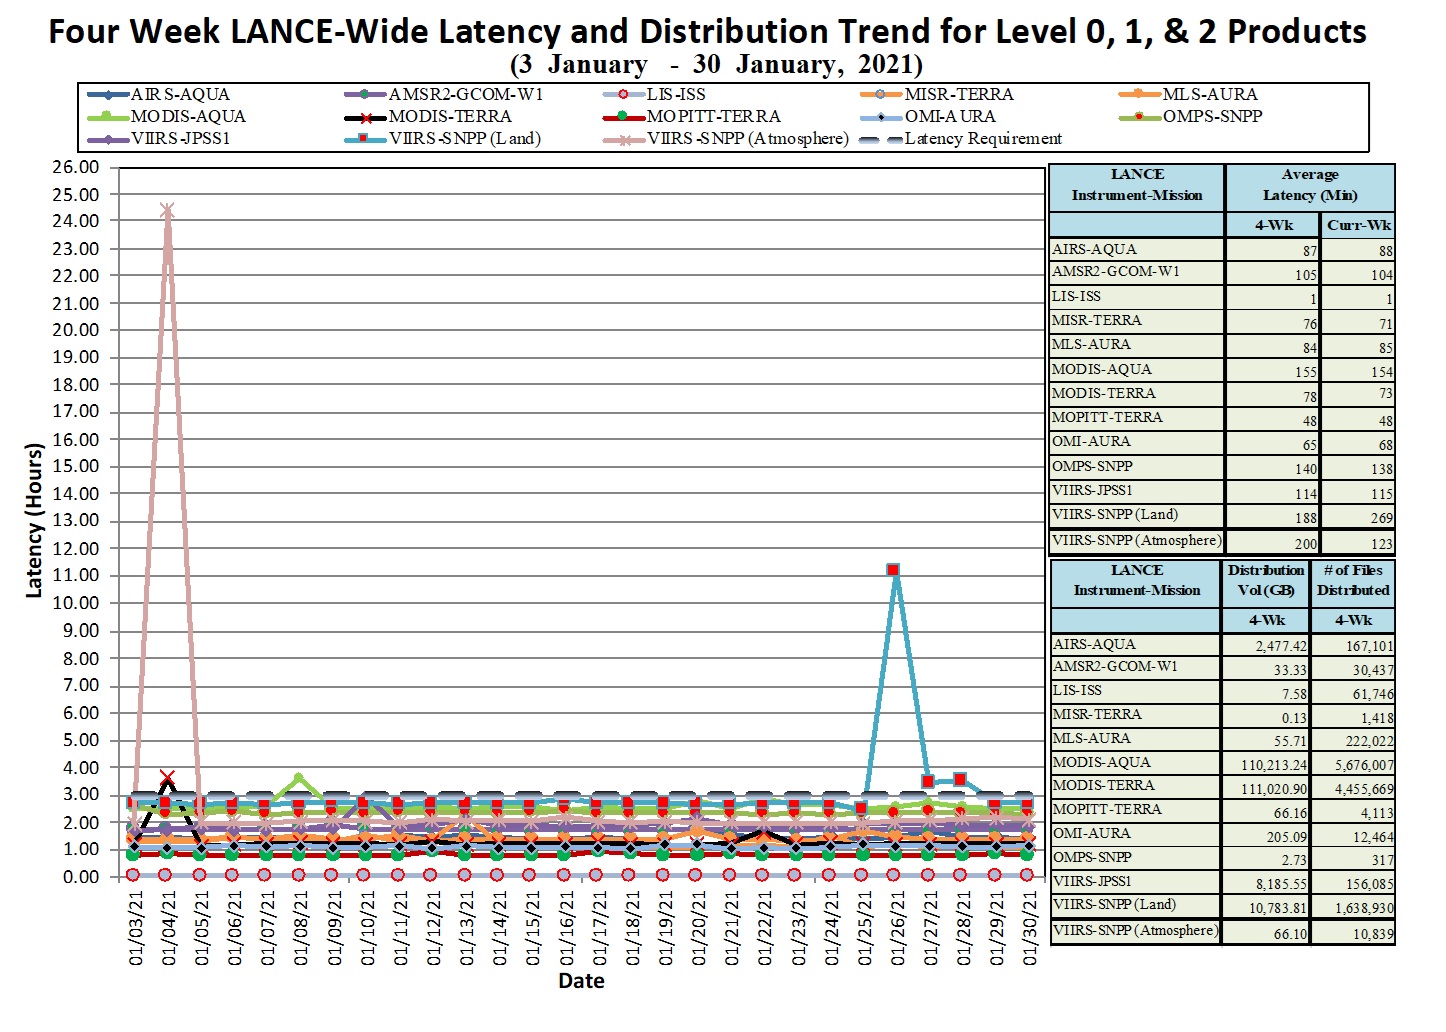Click the MLS-AURA legend entry
Viewport: 1446px width, 1032px height.
(x=1189, y=94)
